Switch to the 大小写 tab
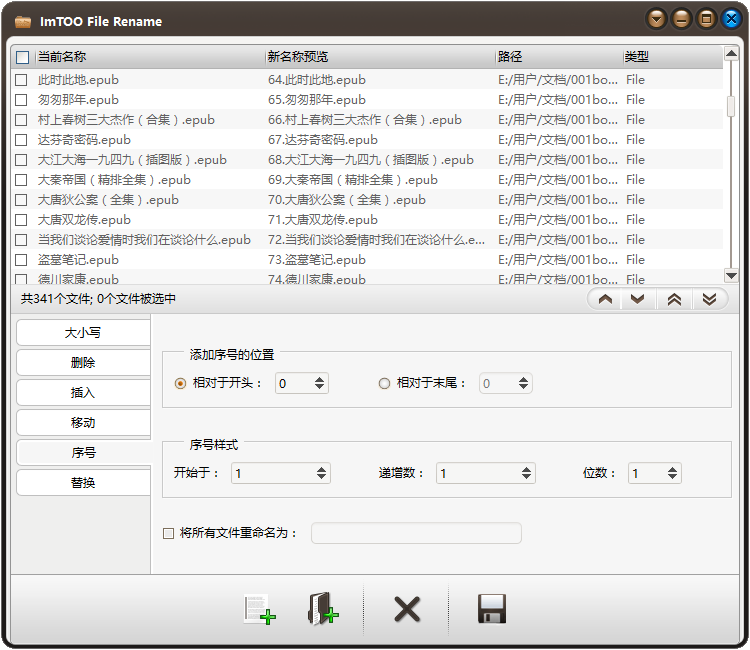Screen dimensions: 750x650 pyautogui.click(x=83, y=333)
